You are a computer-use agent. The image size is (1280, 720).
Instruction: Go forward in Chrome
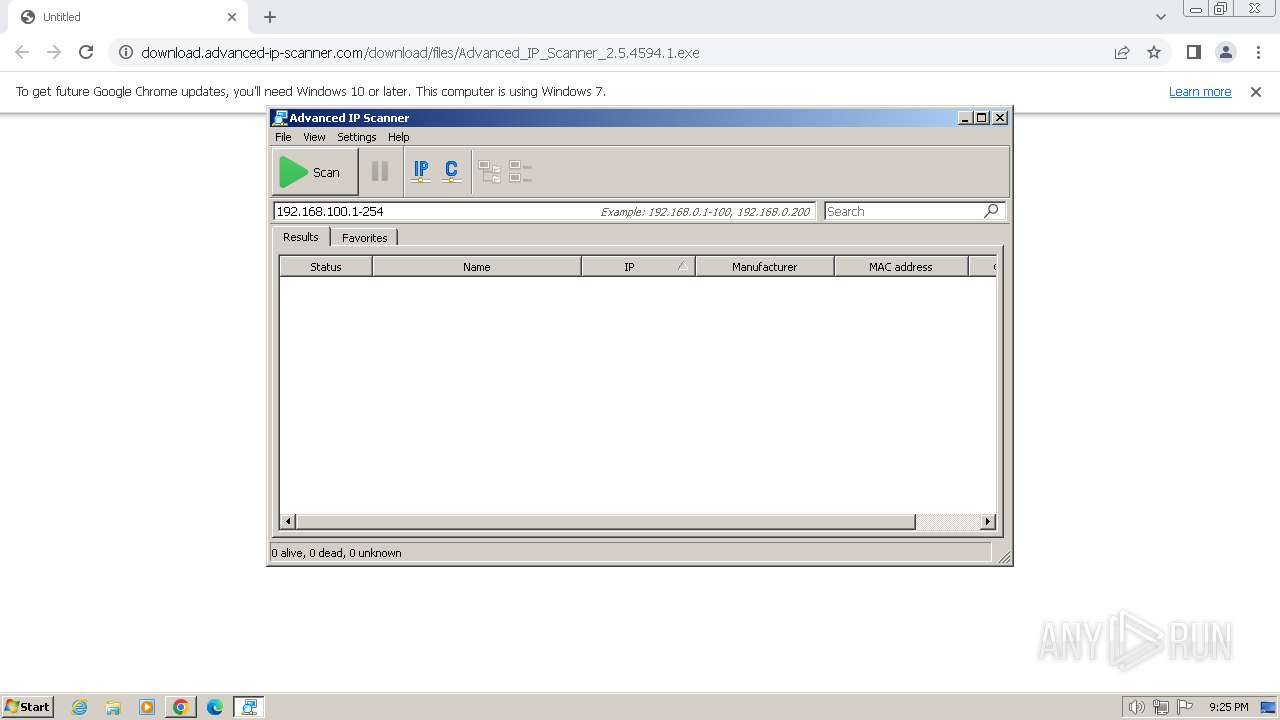(54, 52)
